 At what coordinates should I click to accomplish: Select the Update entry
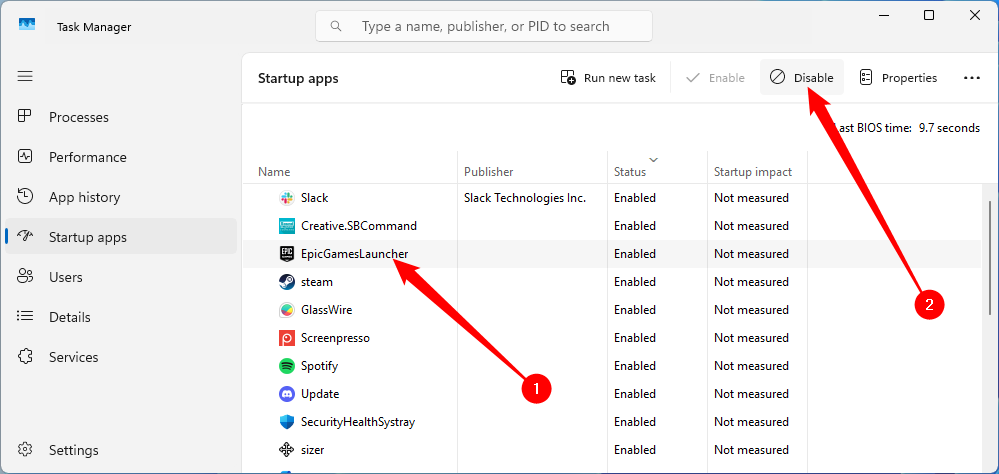320,394
